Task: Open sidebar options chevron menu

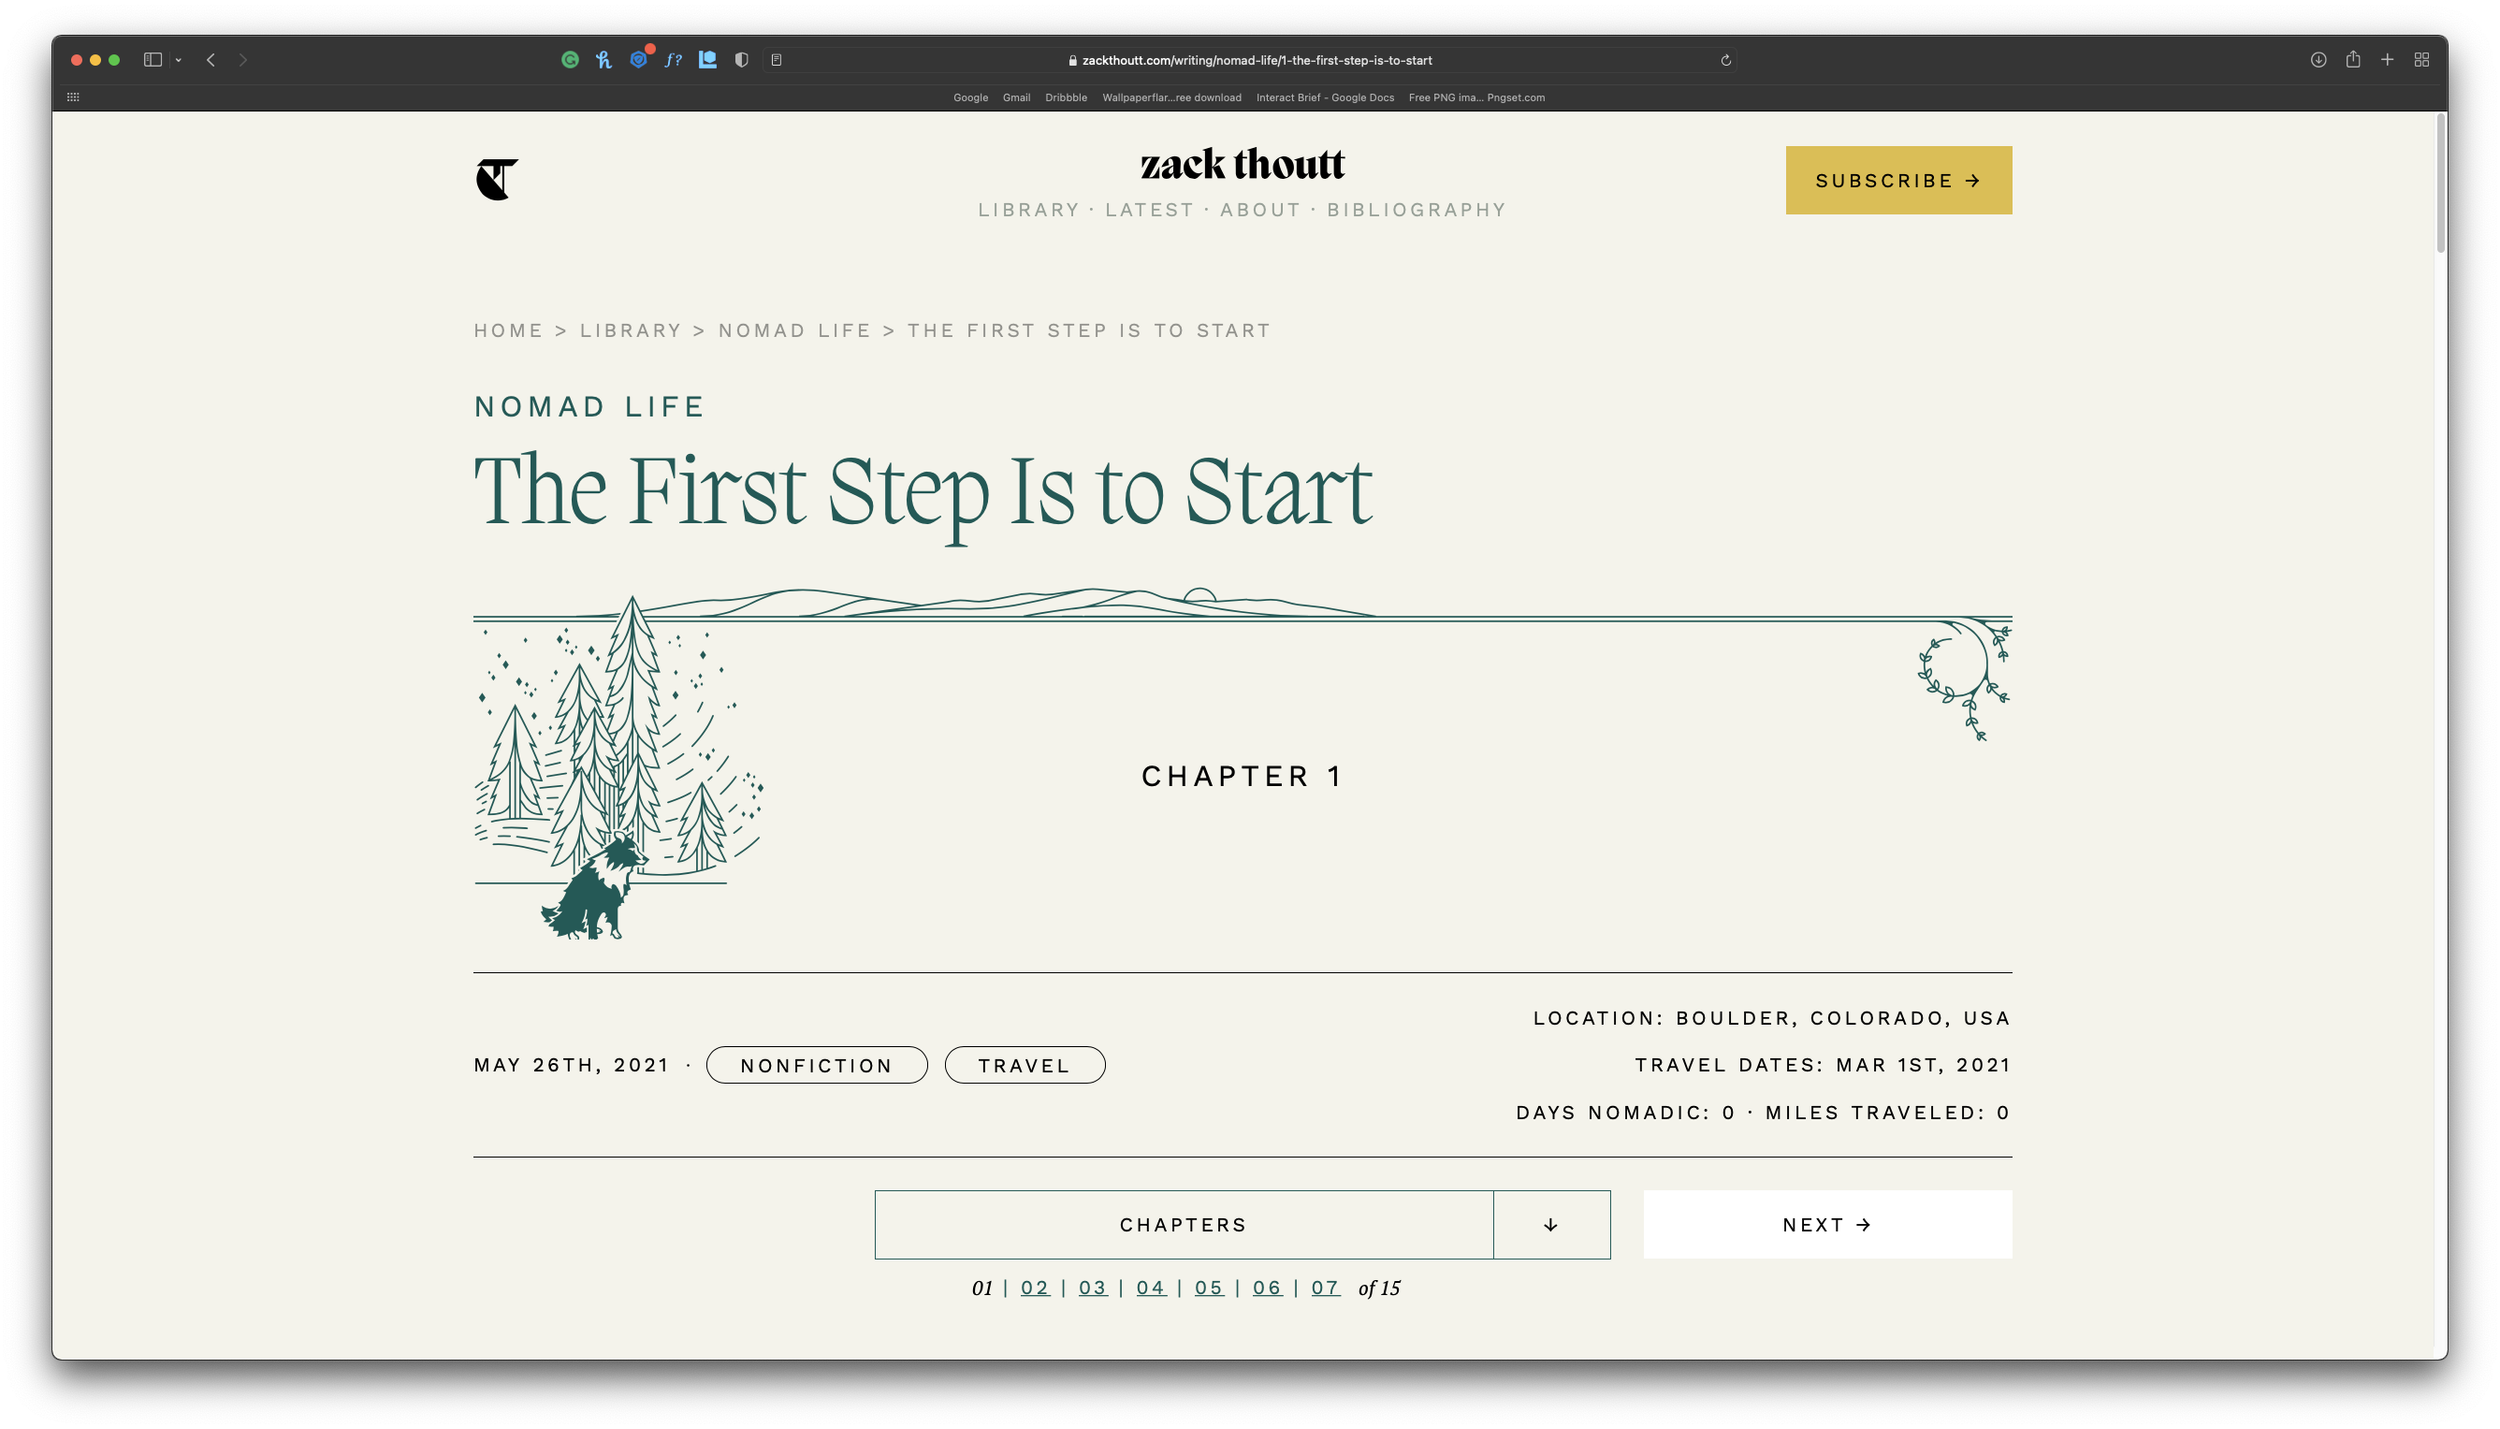Action: point(179,60)
